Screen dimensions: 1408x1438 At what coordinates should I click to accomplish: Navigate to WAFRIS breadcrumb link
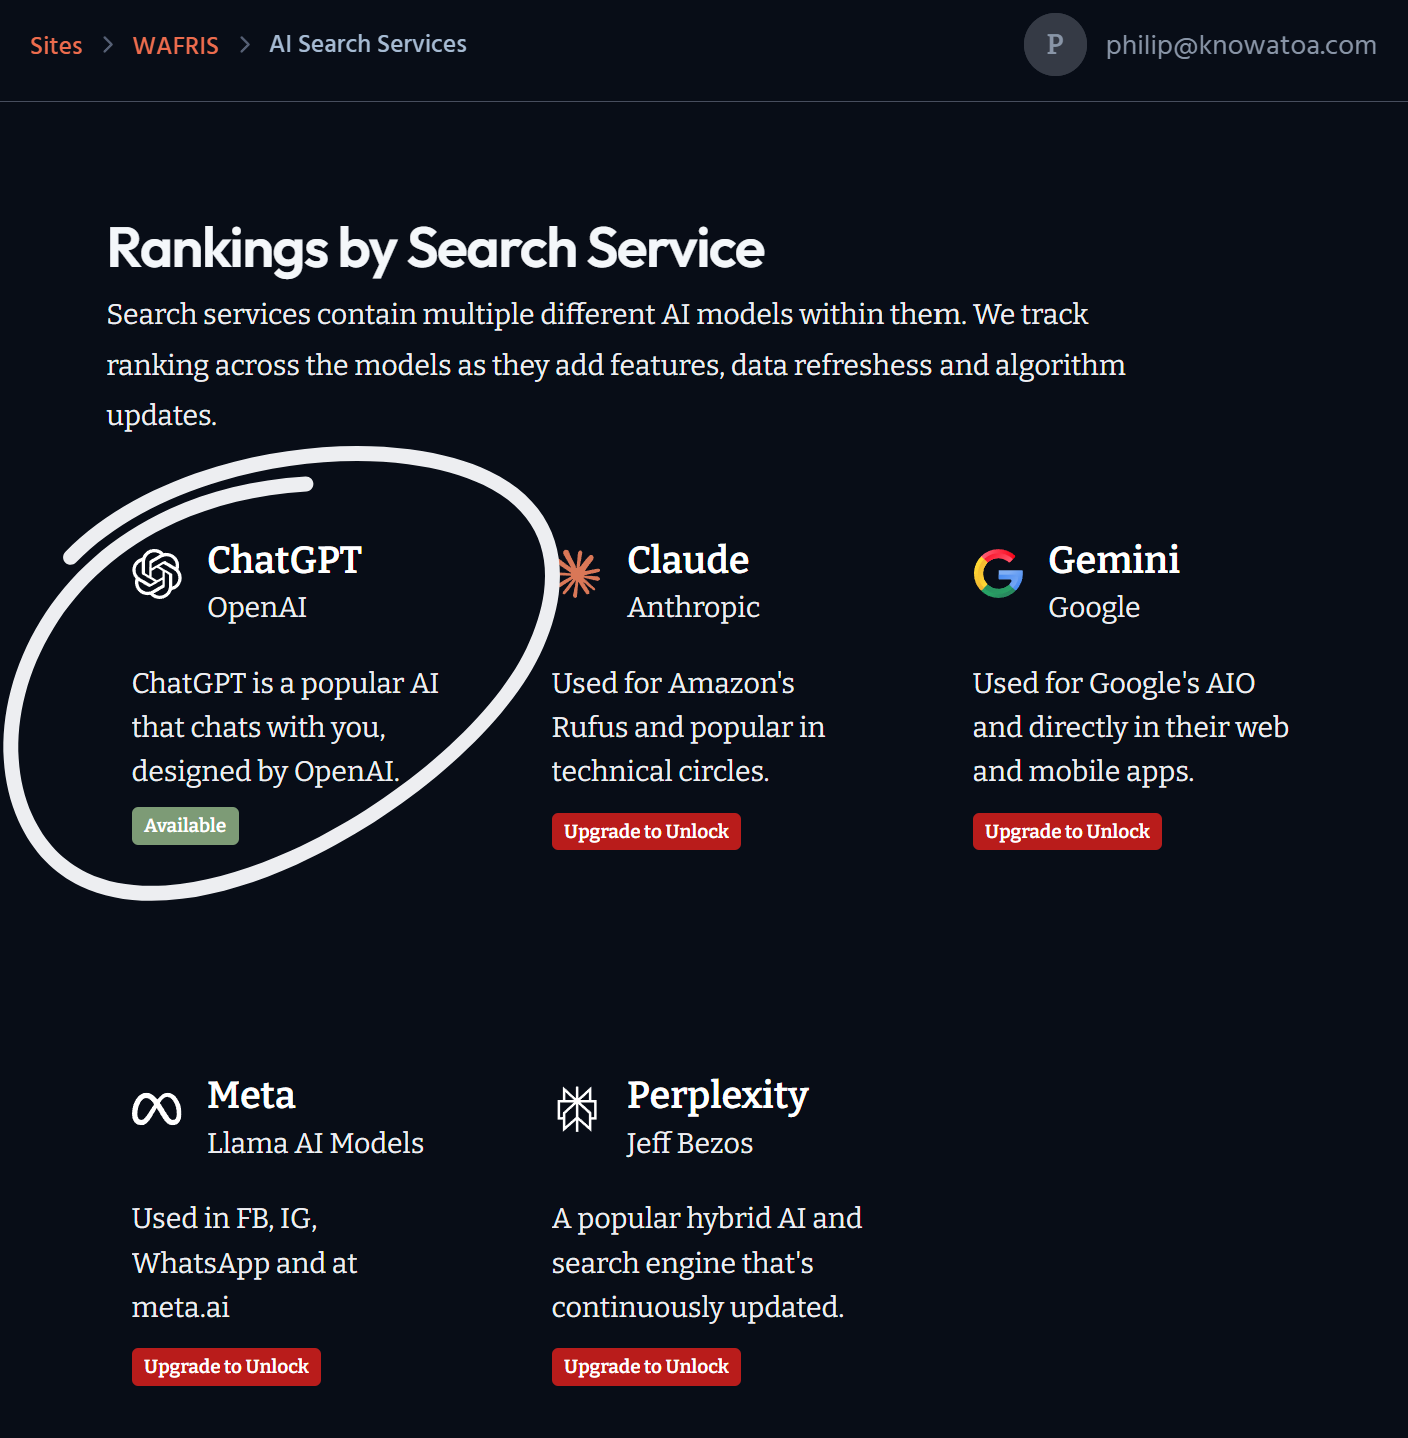pyautogui.click(x=176, y=46)
